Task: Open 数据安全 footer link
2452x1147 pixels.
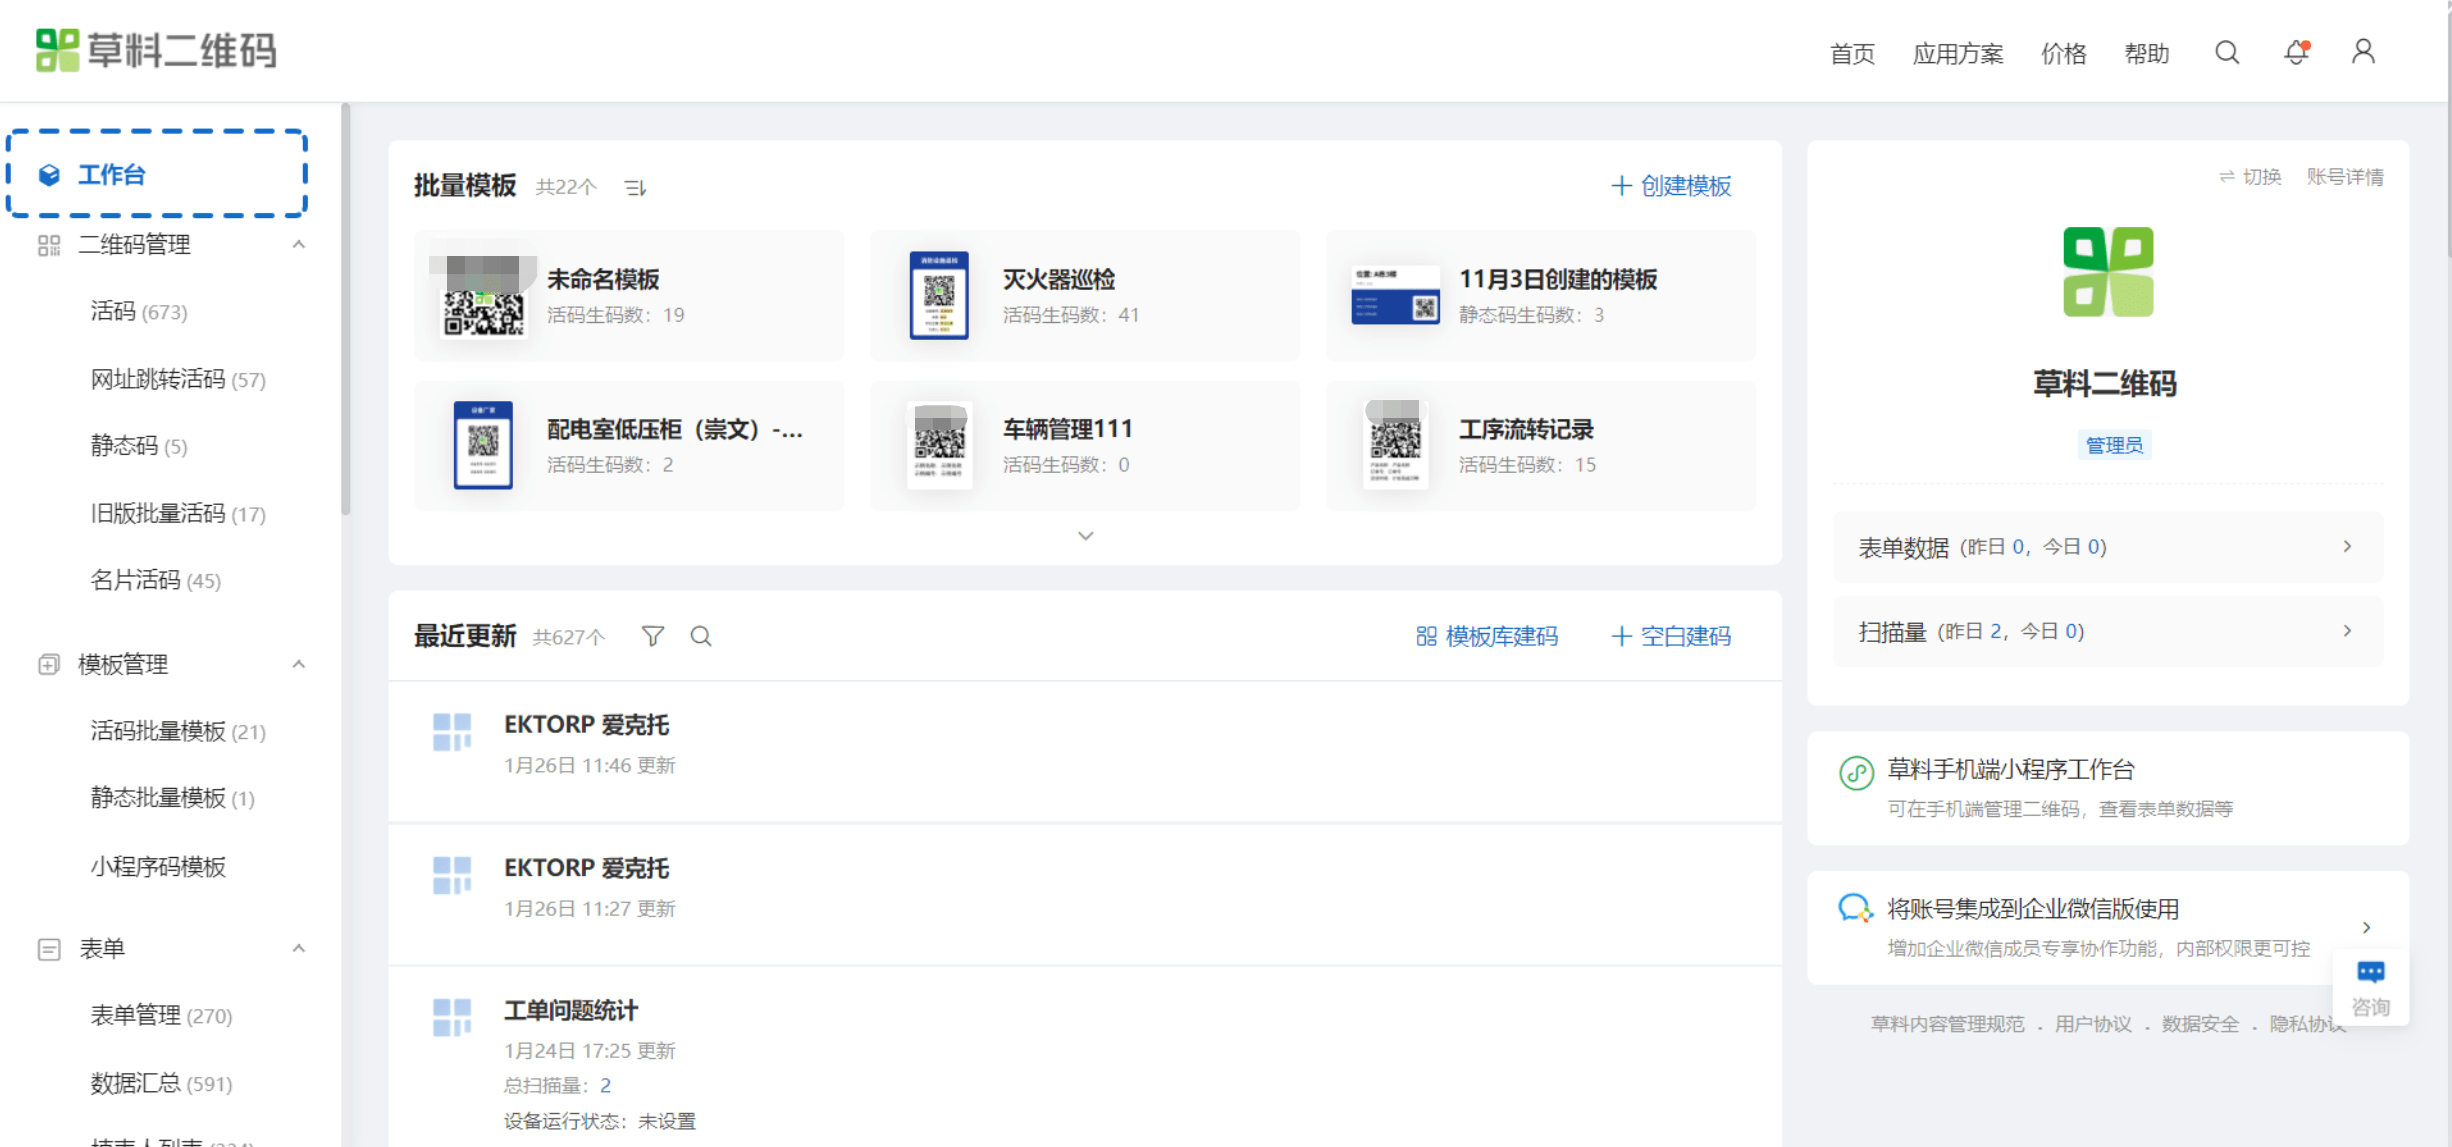Action: [2200, 1024]
